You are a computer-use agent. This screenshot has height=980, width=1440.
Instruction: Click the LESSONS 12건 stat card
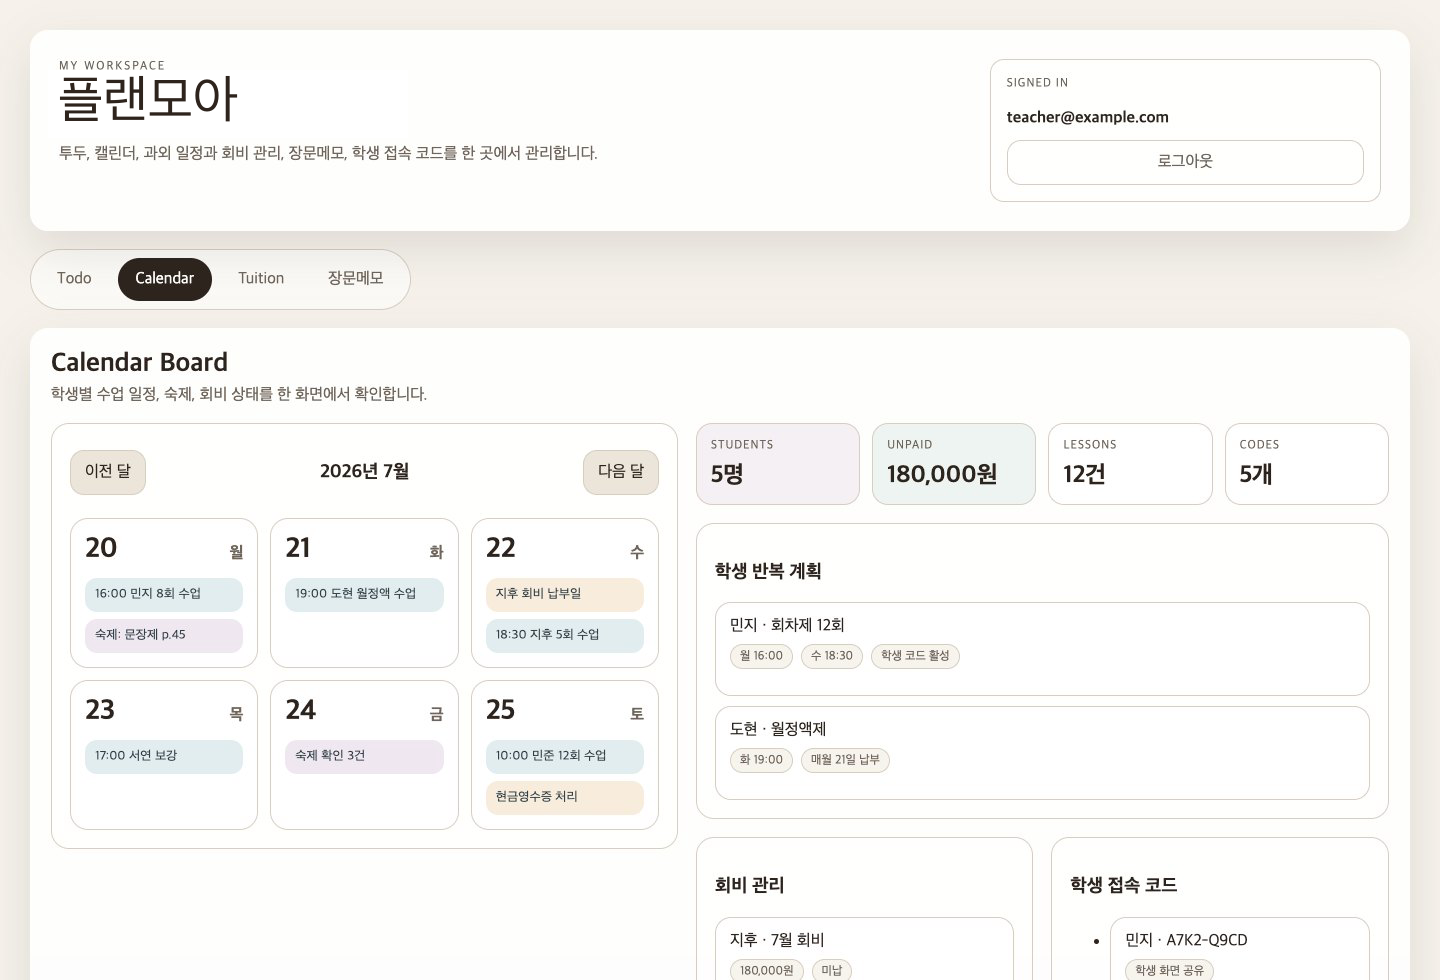(x=1130, y=464)
